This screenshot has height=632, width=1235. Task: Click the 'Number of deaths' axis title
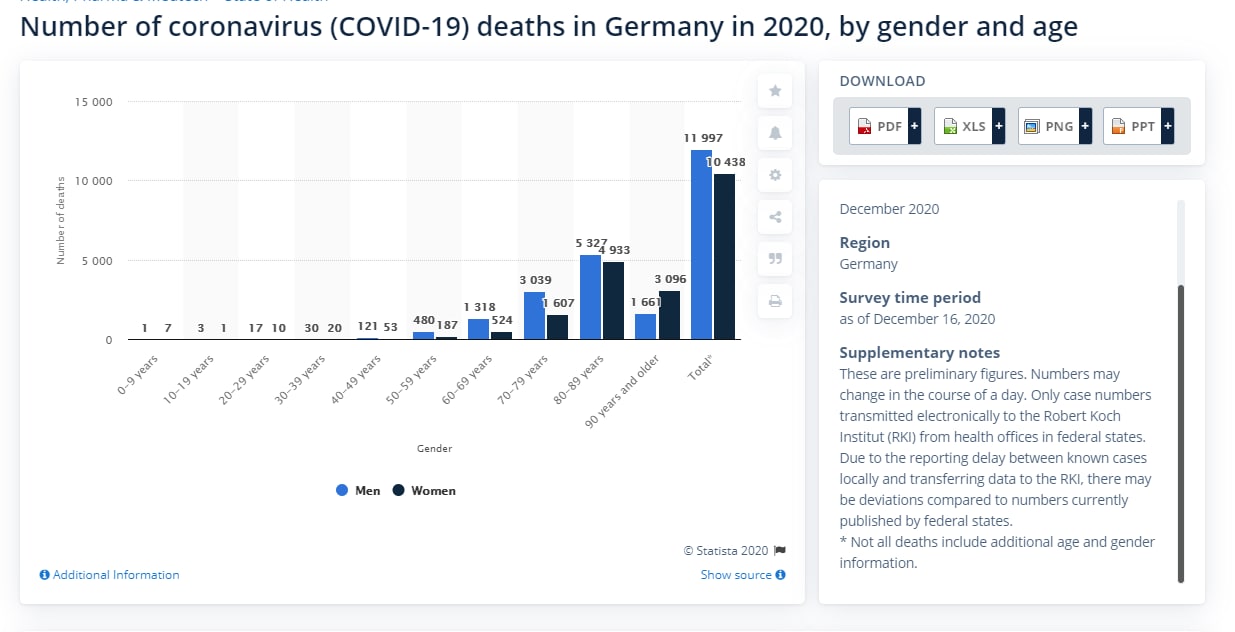tap(60, 220)
